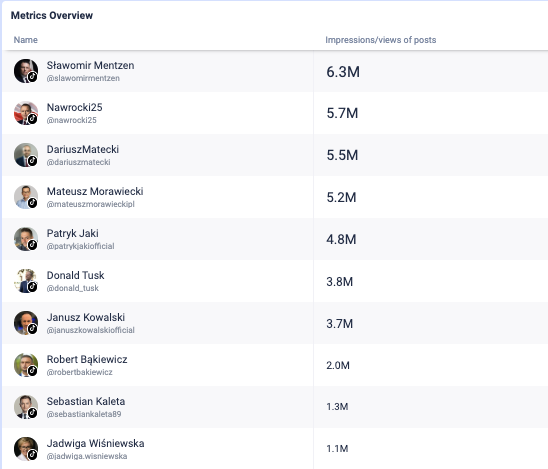This screenshot has height=469, width=548.
Task: Click Mateusz Morawiecki's profile avatar
Action: coord(26,197)
